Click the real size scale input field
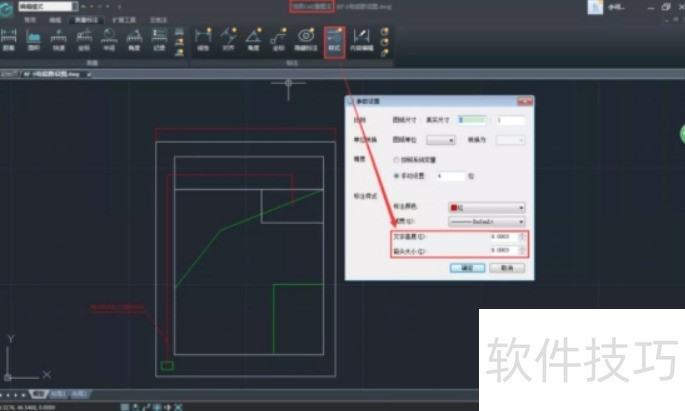Image resolution: width=685 pixels, height=411 pixels. click(x=510, y=120)
